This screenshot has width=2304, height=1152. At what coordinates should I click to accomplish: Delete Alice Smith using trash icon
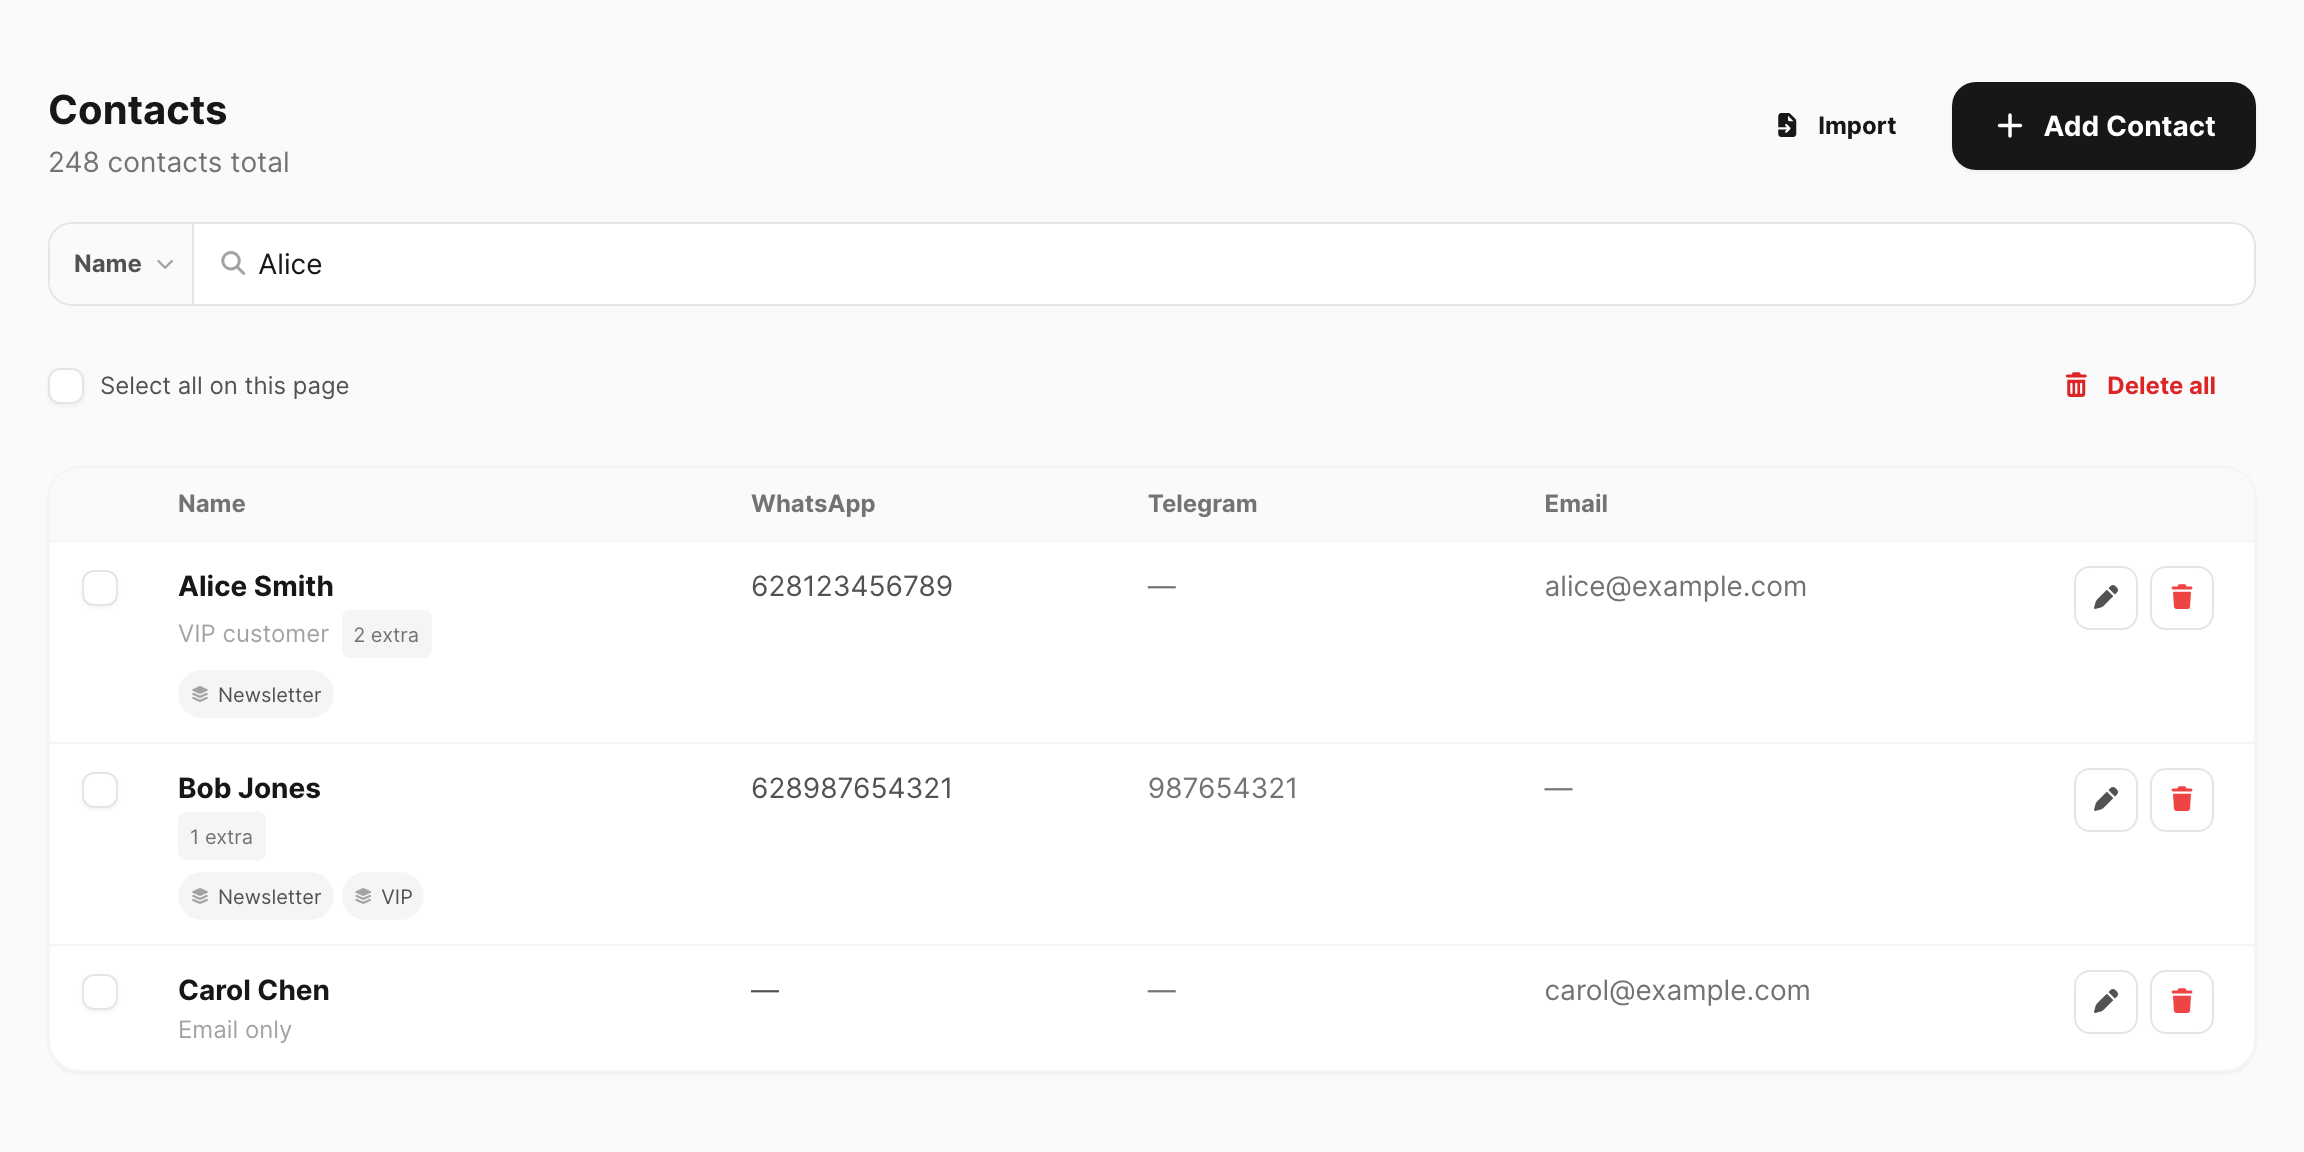(x=2181, y=598)
